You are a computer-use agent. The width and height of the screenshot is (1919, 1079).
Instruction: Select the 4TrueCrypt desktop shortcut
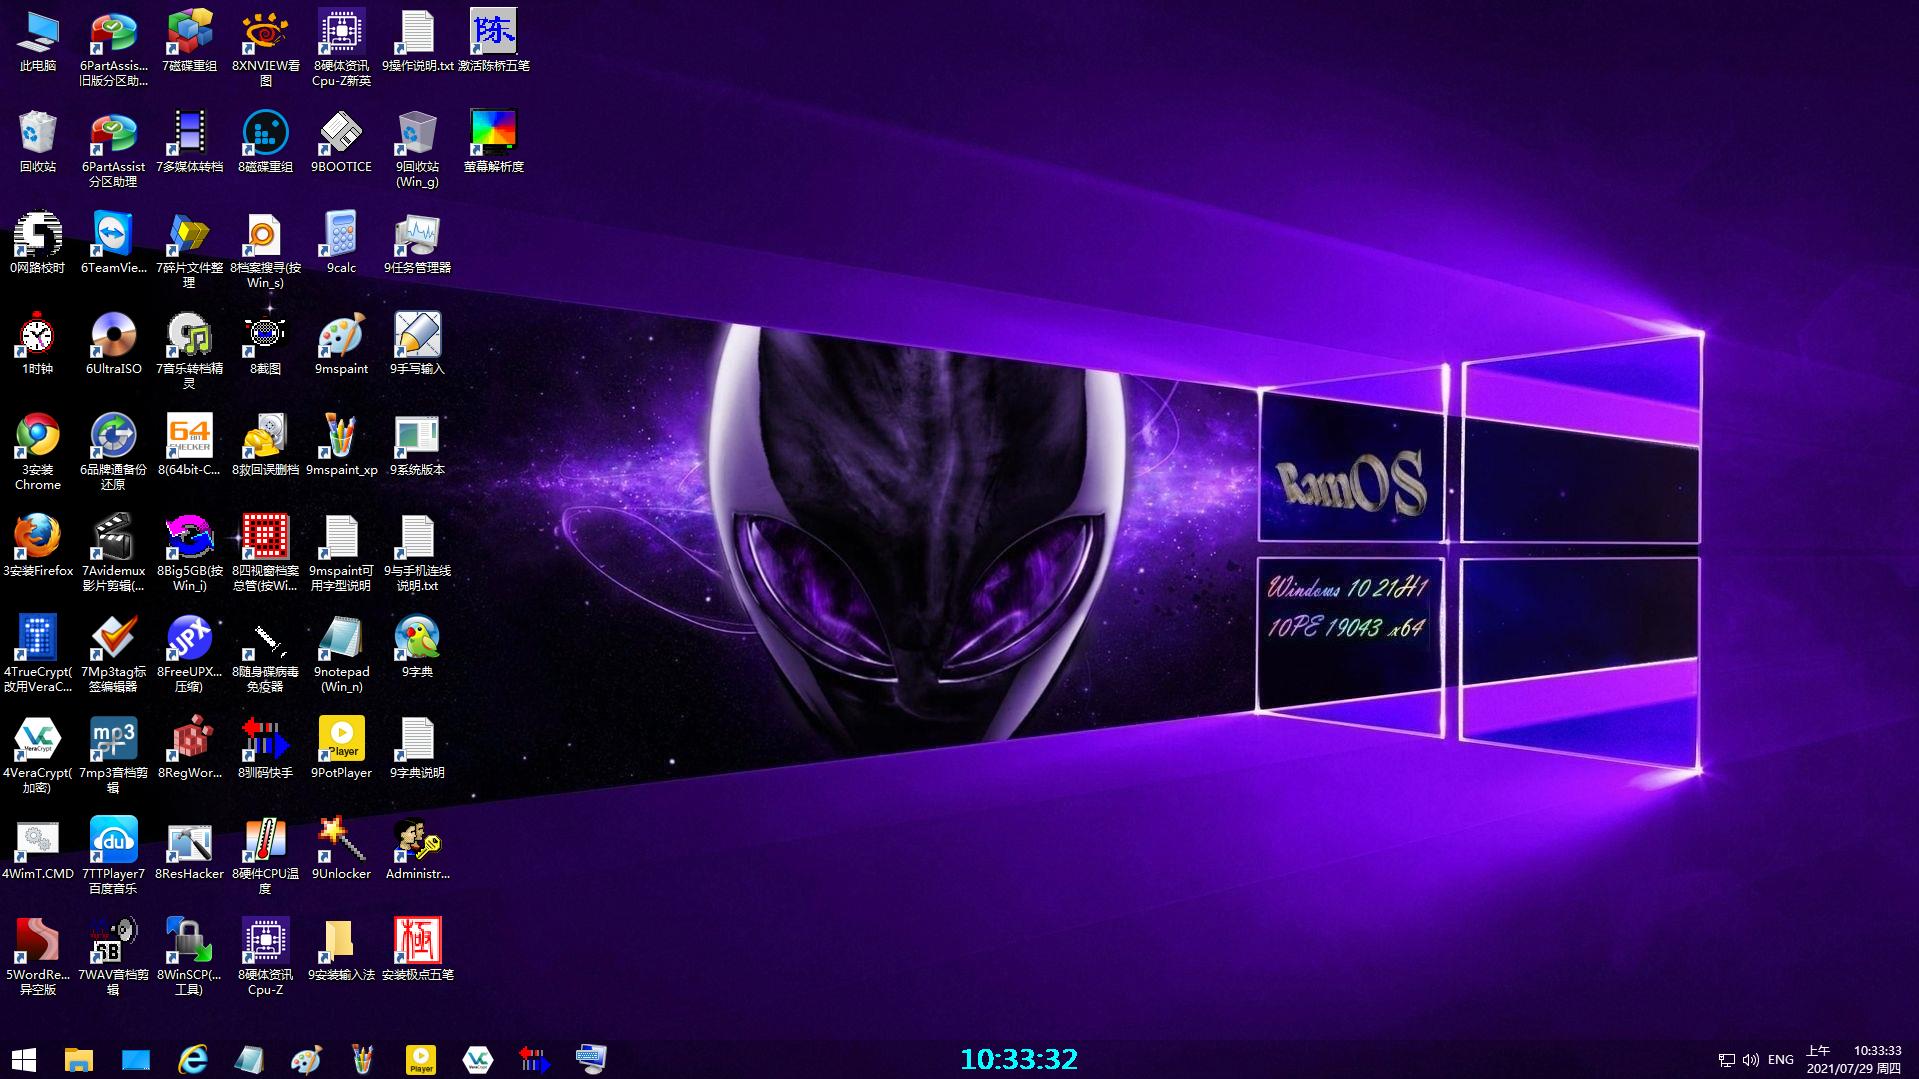[38, 654]
